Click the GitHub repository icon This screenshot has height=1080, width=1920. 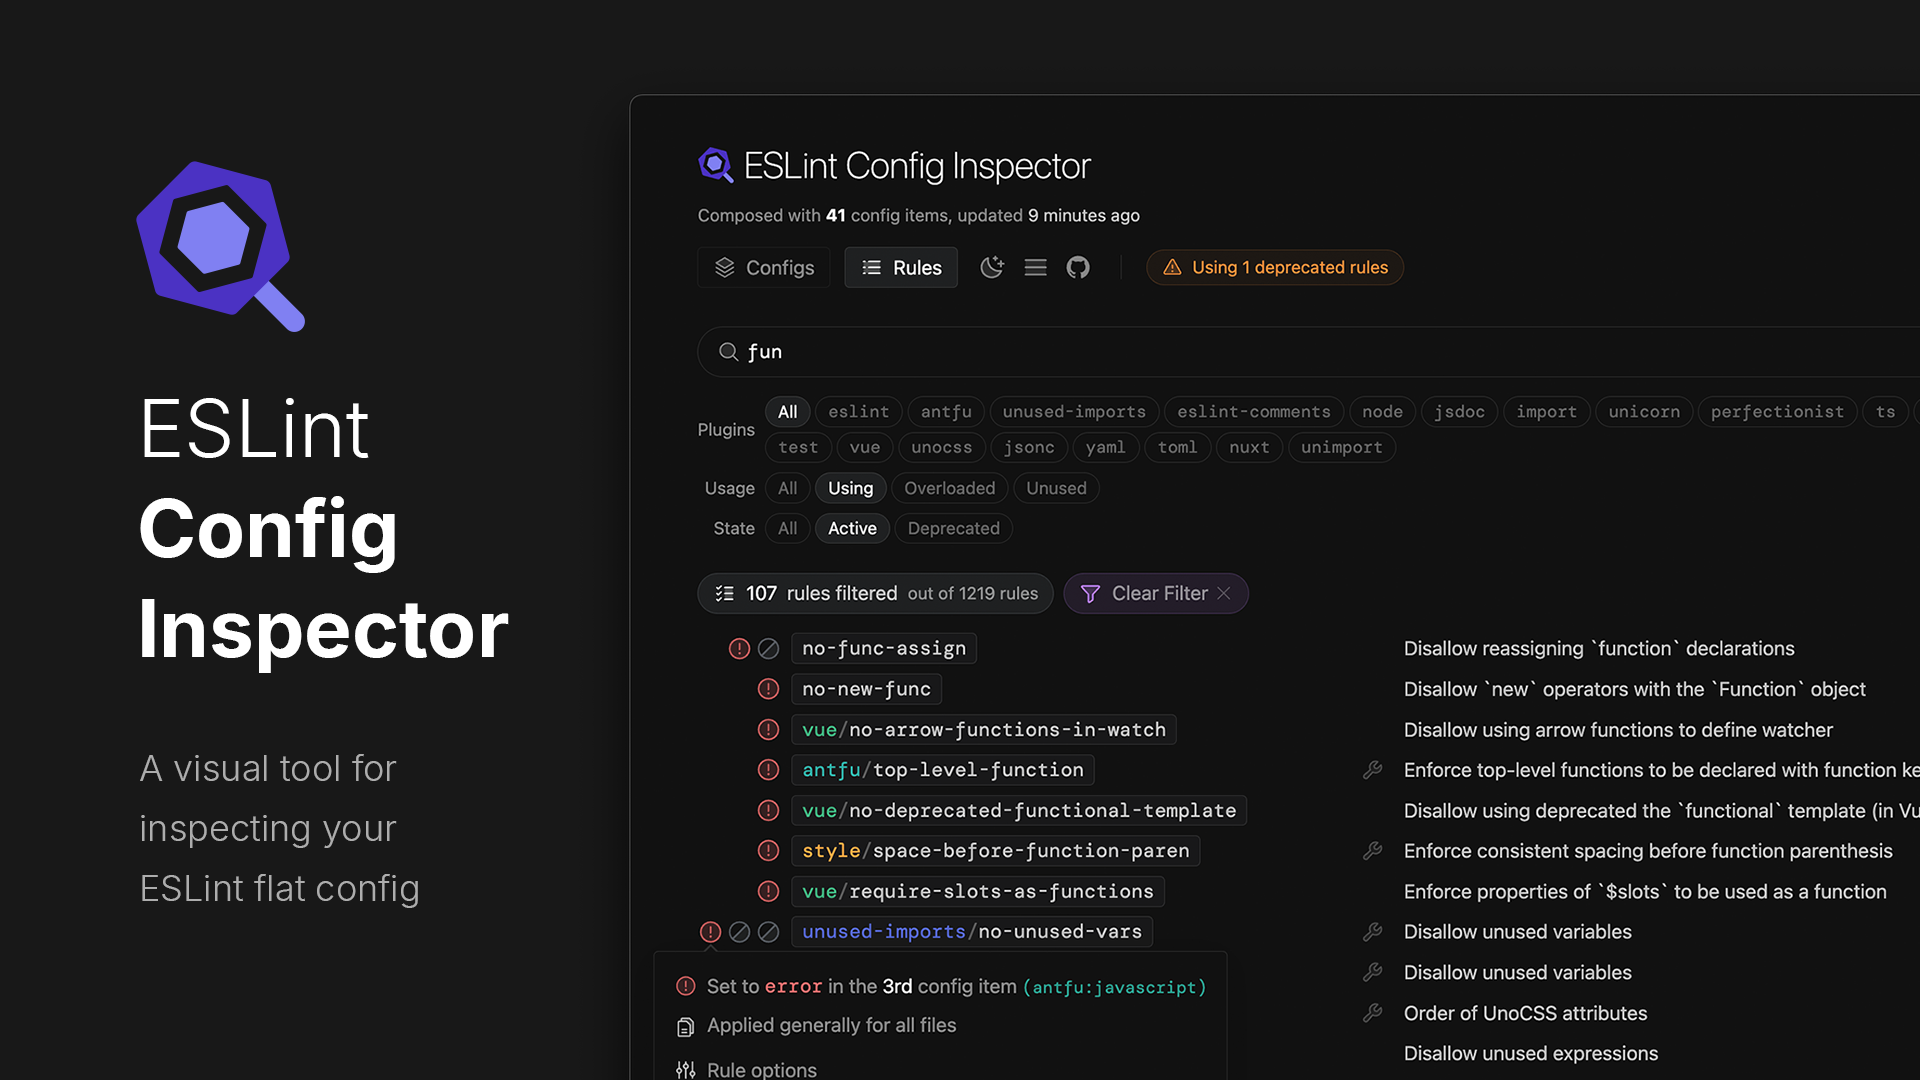click(x=1077, y=268)
